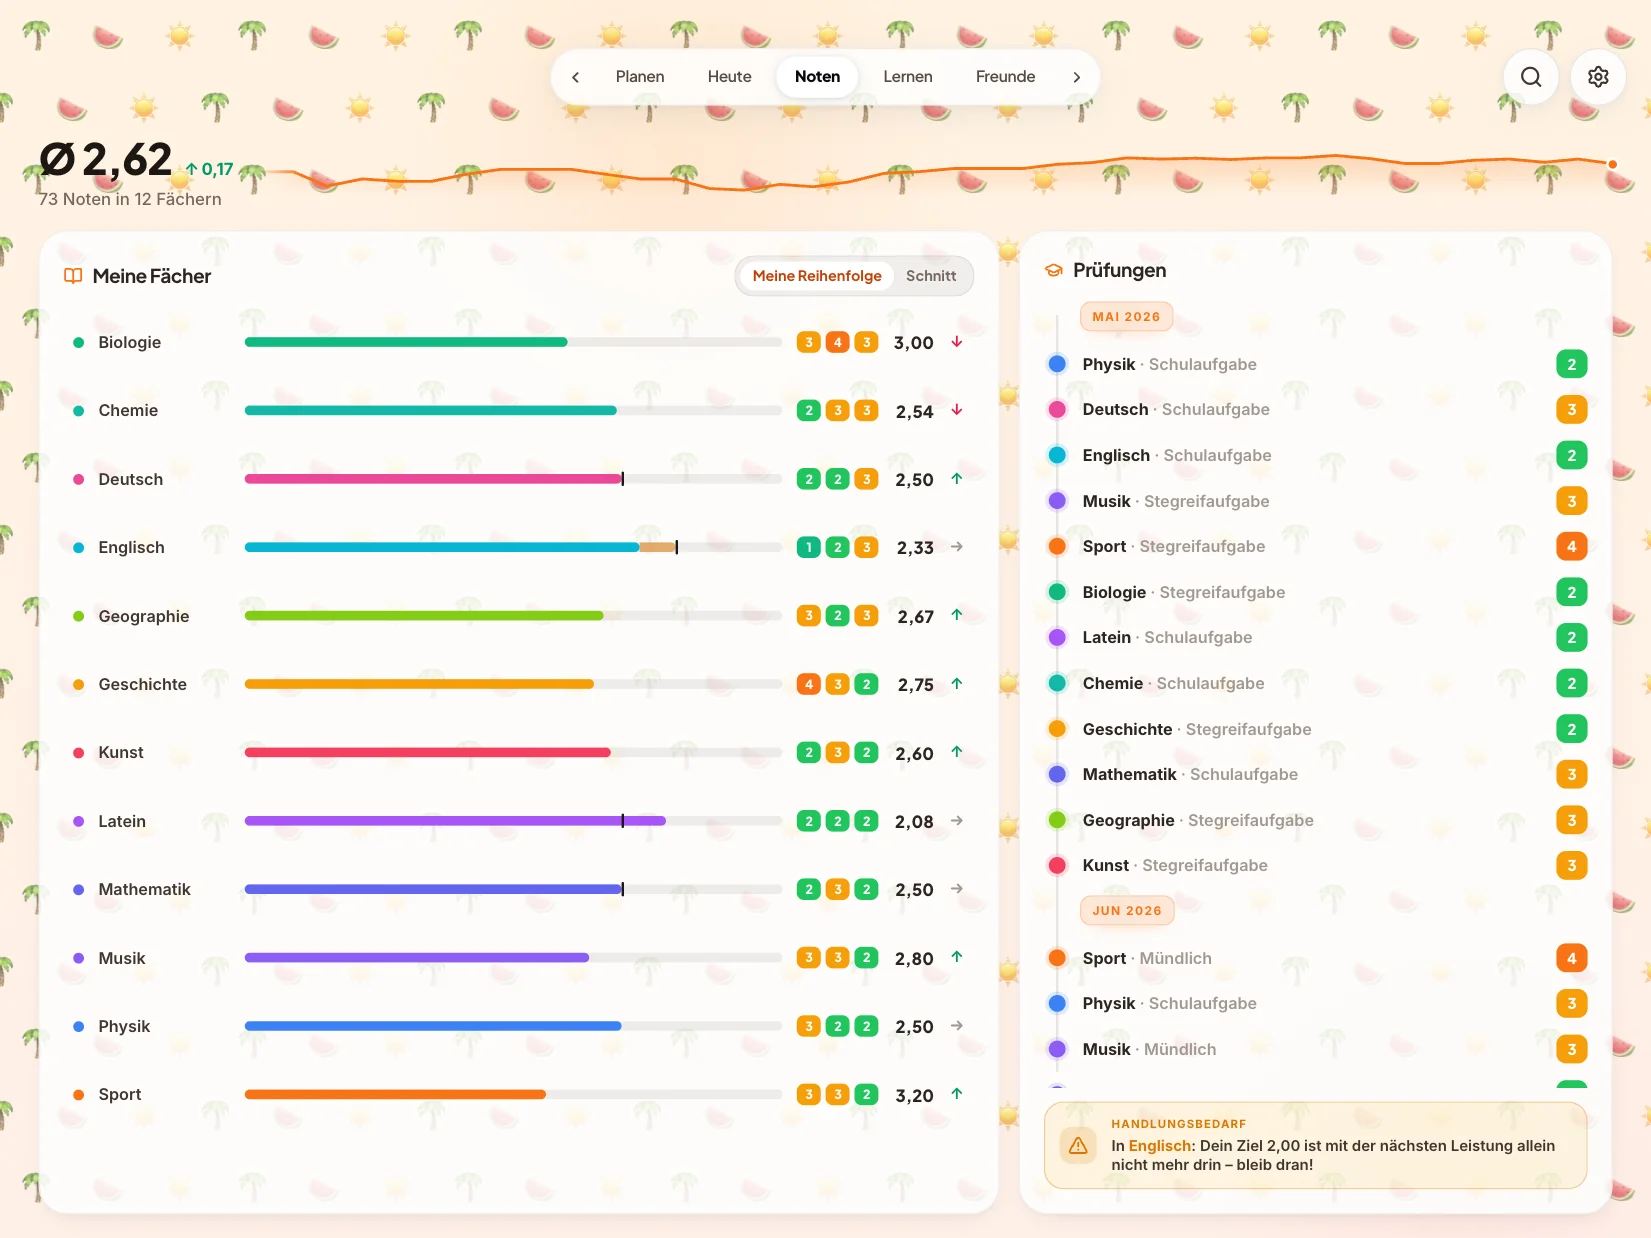This screenshot has height=1238, width=1651.
Task: Click the Englisch progress bar
Action: (513, 547)
